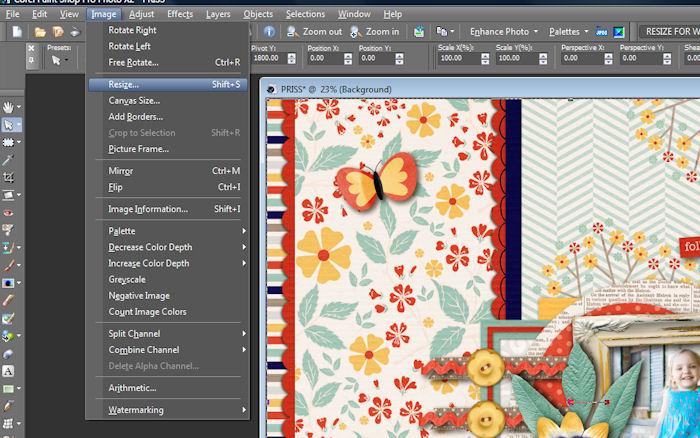Select the green Rectangle shape tool
Screen dimensions: 700x438
[8, 388]
